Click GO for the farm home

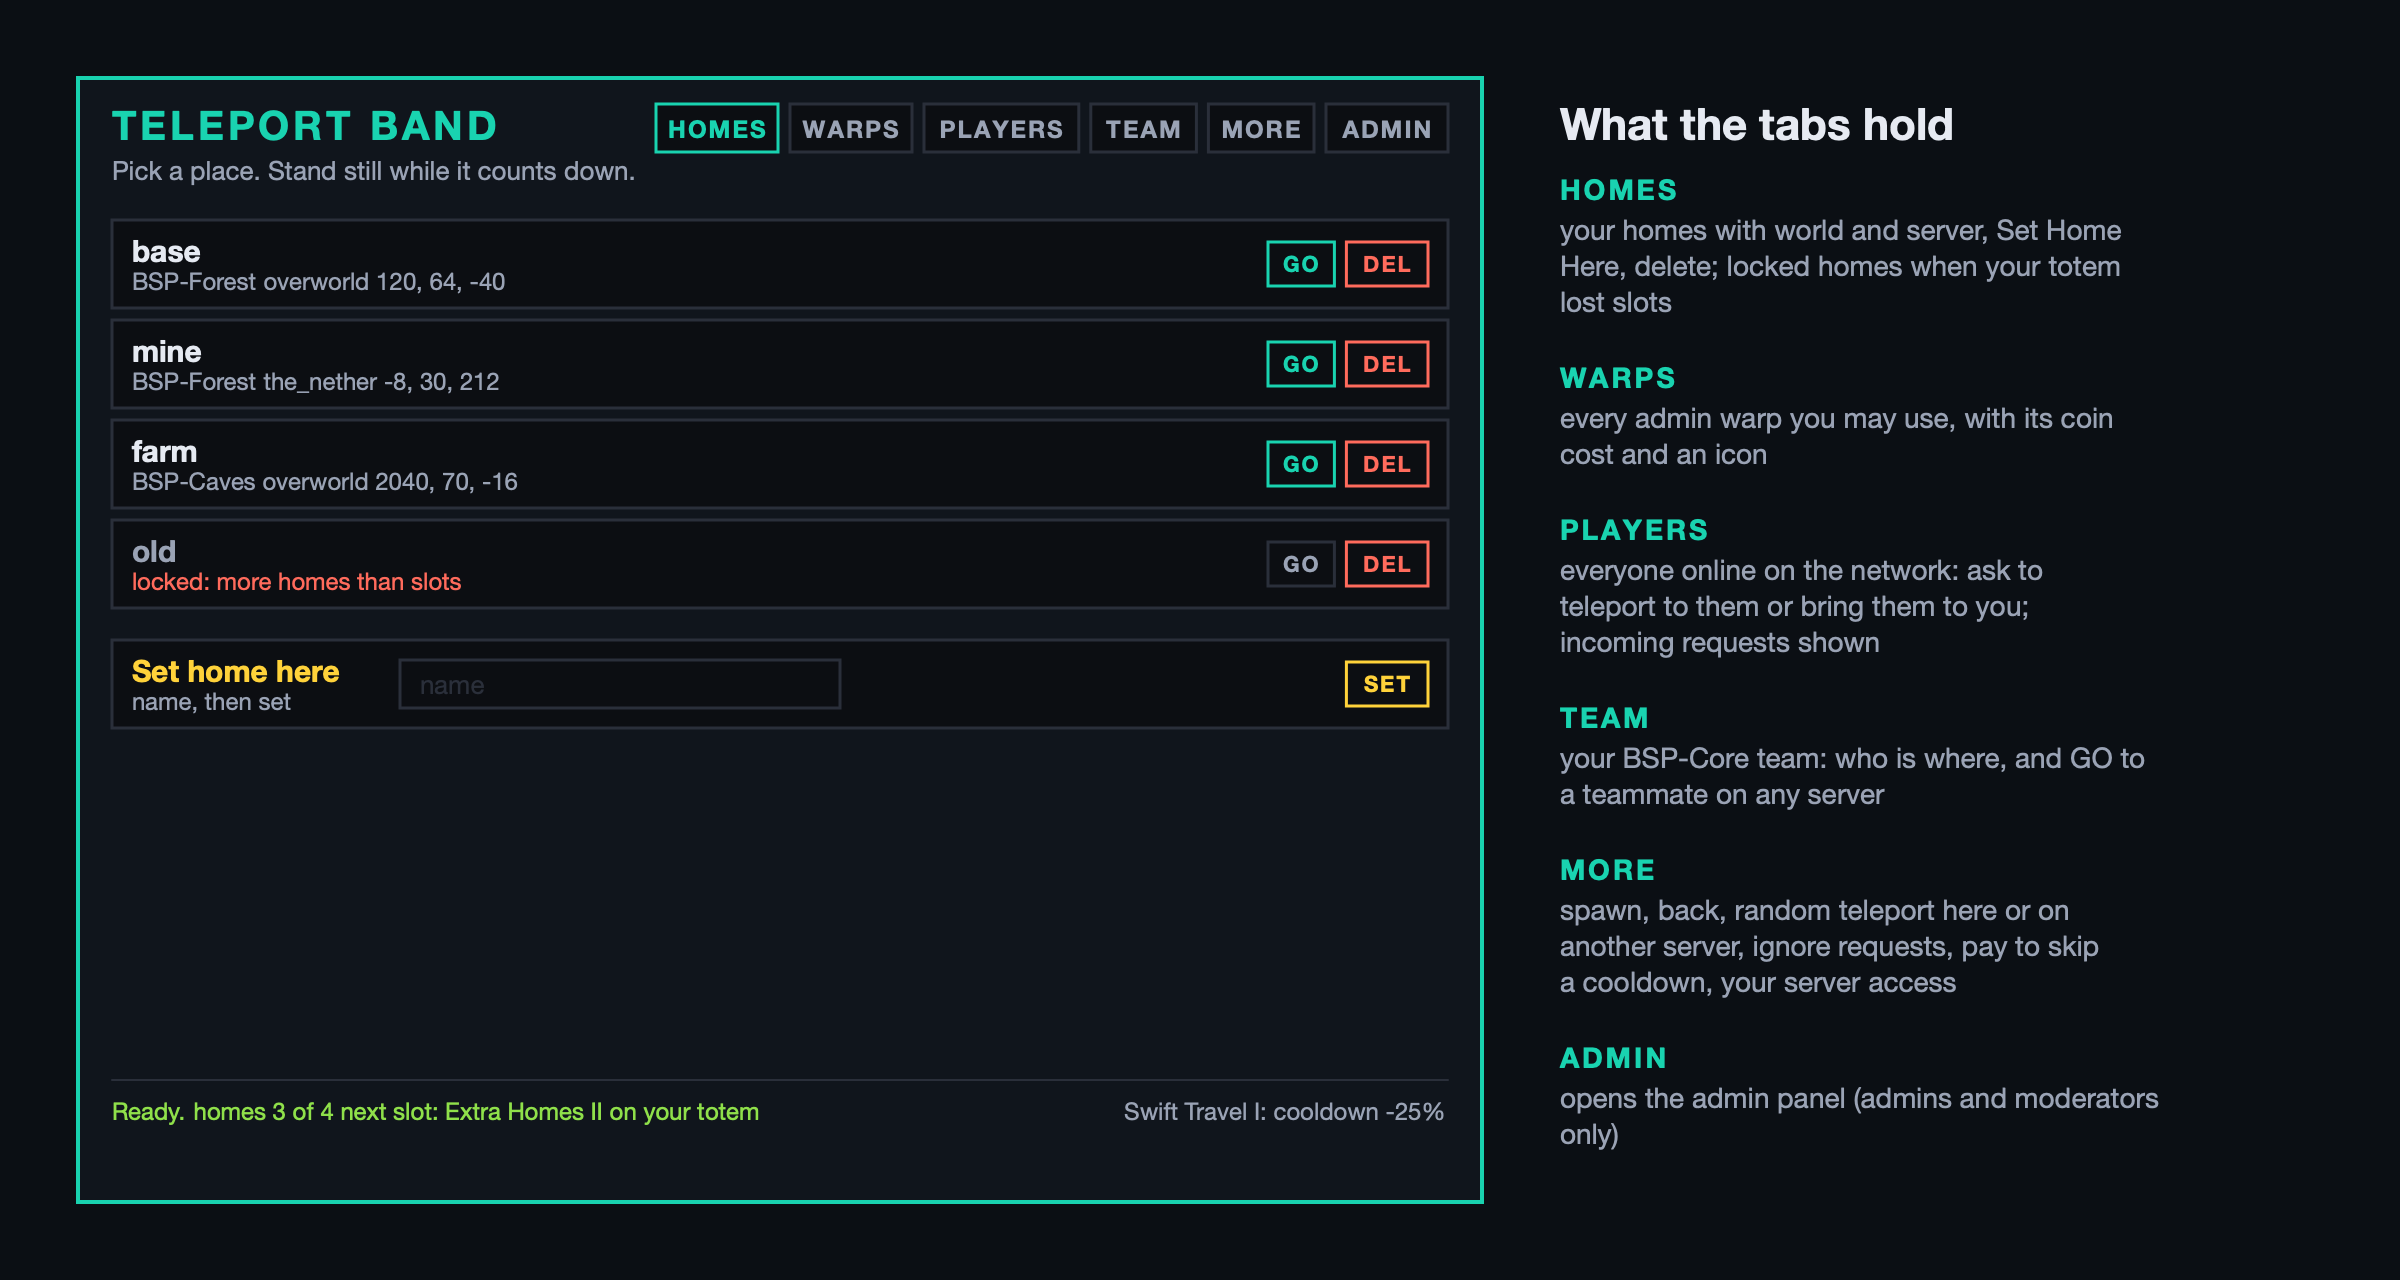(1301, 464)
